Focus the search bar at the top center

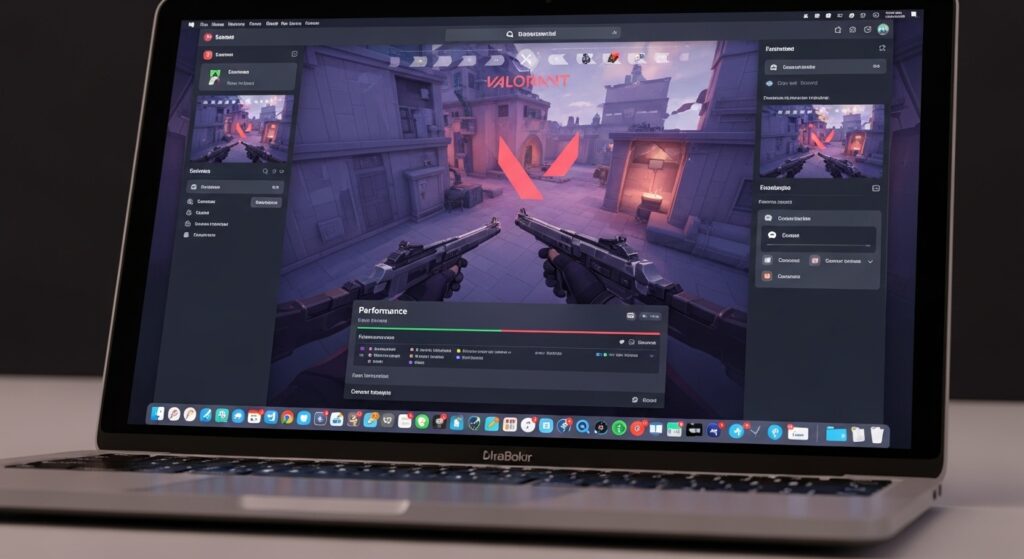tap(532, 33)
